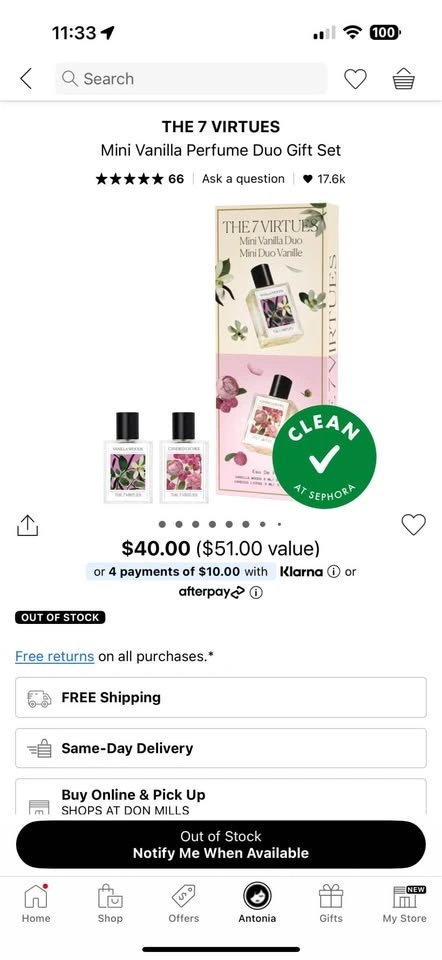Select the Same-Day Delivery option
The width and height of the screenshot is (442, 960).
[x=220, y=748]
